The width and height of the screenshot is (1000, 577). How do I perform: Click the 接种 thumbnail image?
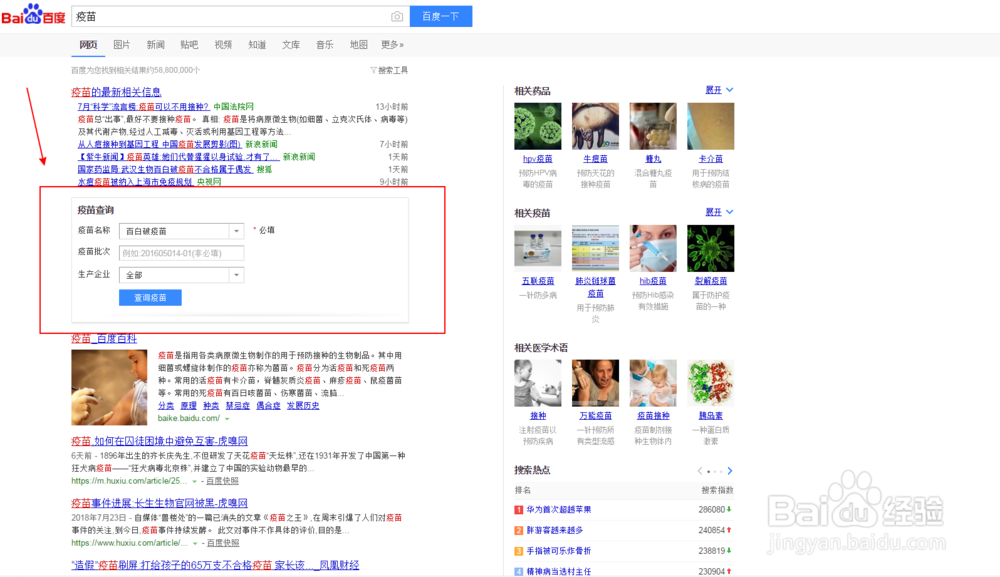click(538, 383)
